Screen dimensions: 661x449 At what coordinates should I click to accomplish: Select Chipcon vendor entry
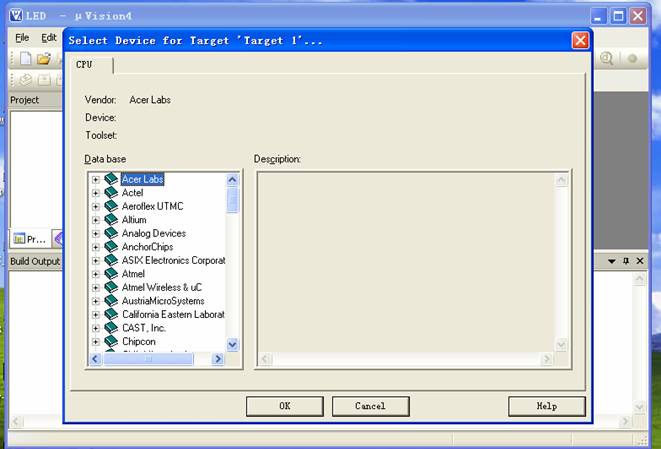(139, 341)
